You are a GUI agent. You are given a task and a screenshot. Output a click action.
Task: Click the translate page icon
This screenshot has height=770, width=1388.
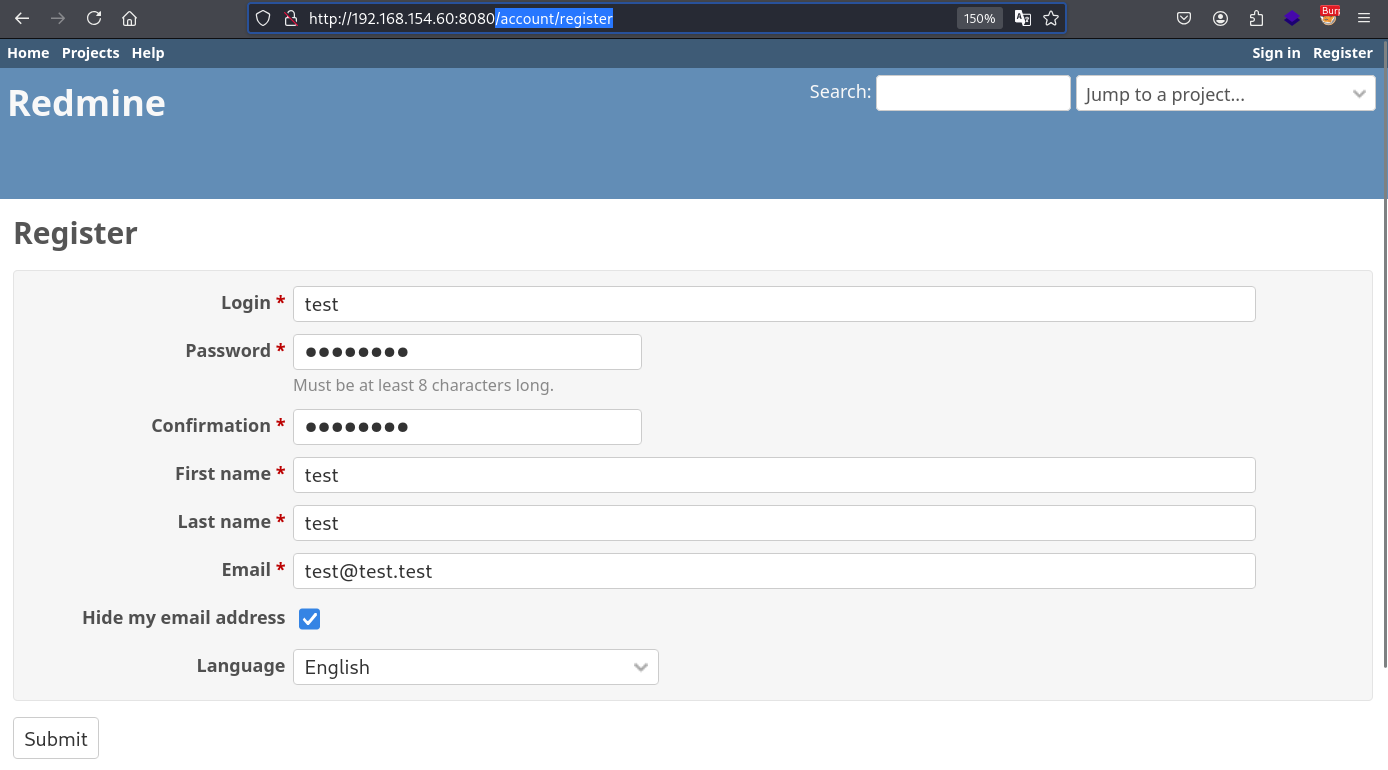coord(1023,18)
